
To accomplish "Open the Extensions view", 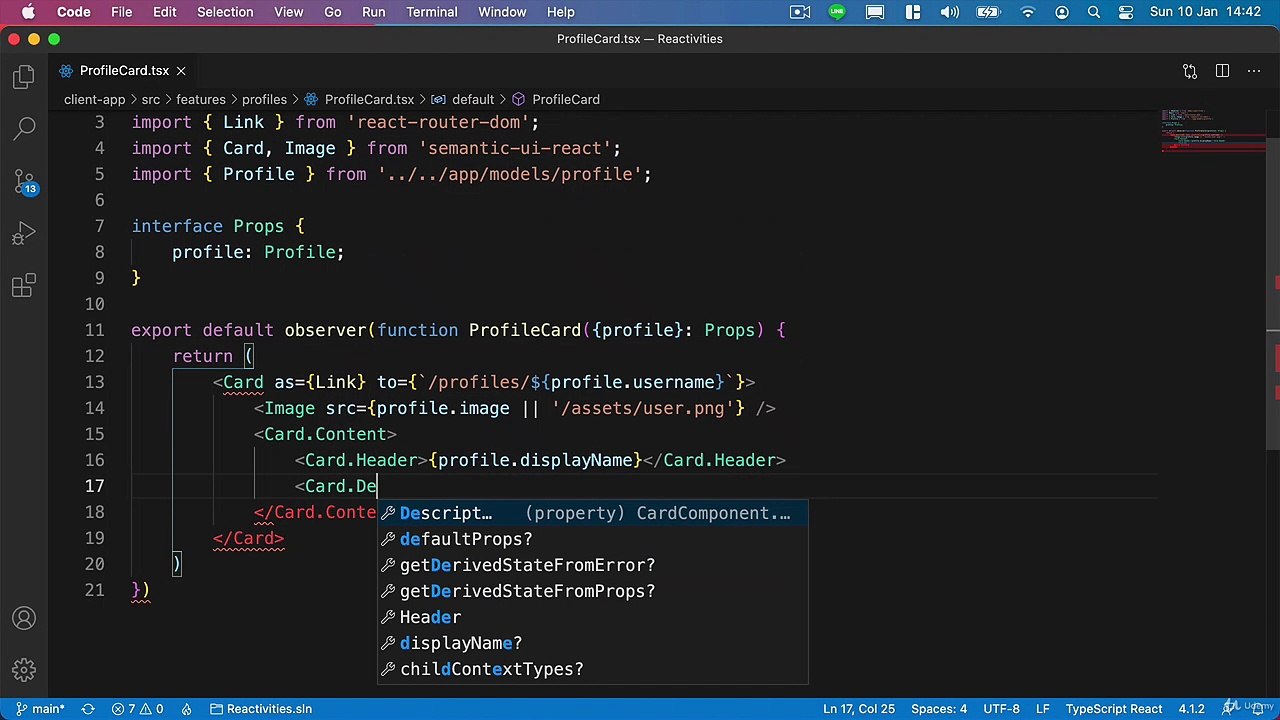I will tap(24, 287).
